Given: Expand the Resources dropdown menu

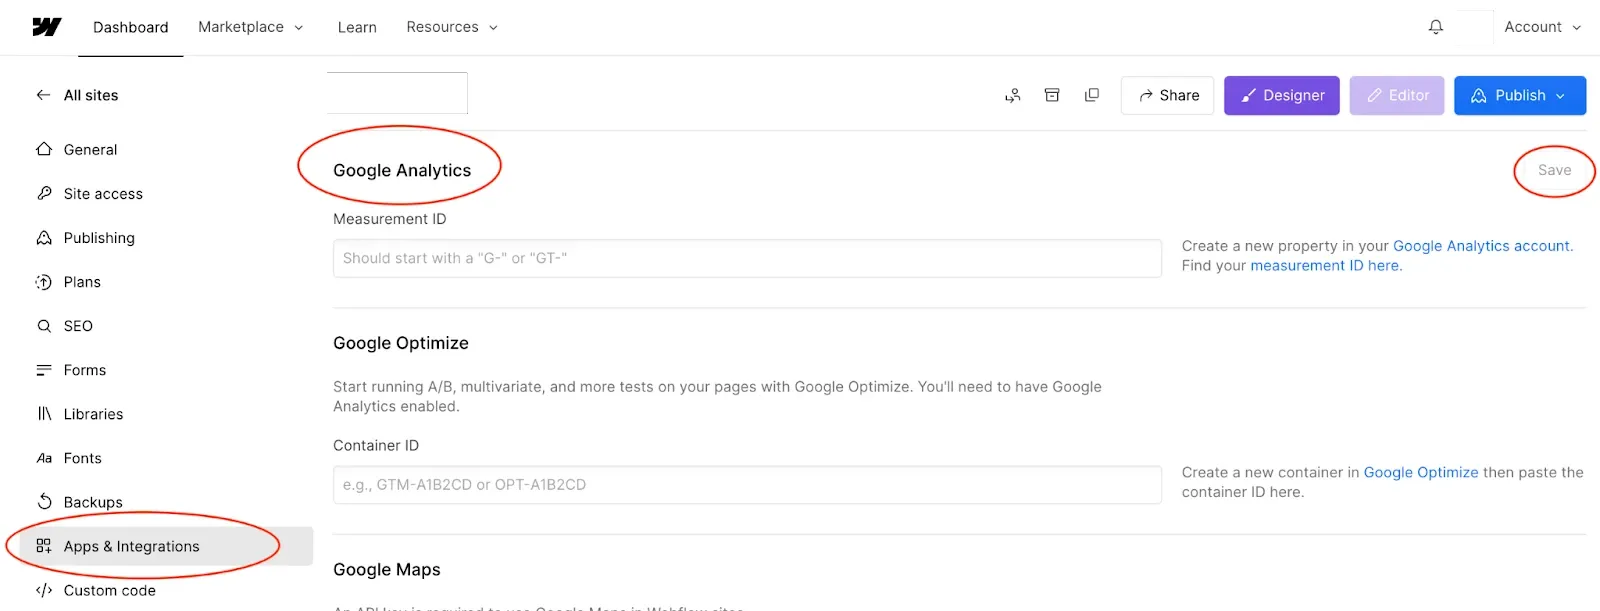Looking at the screenshot, I should tap(452, 27).
